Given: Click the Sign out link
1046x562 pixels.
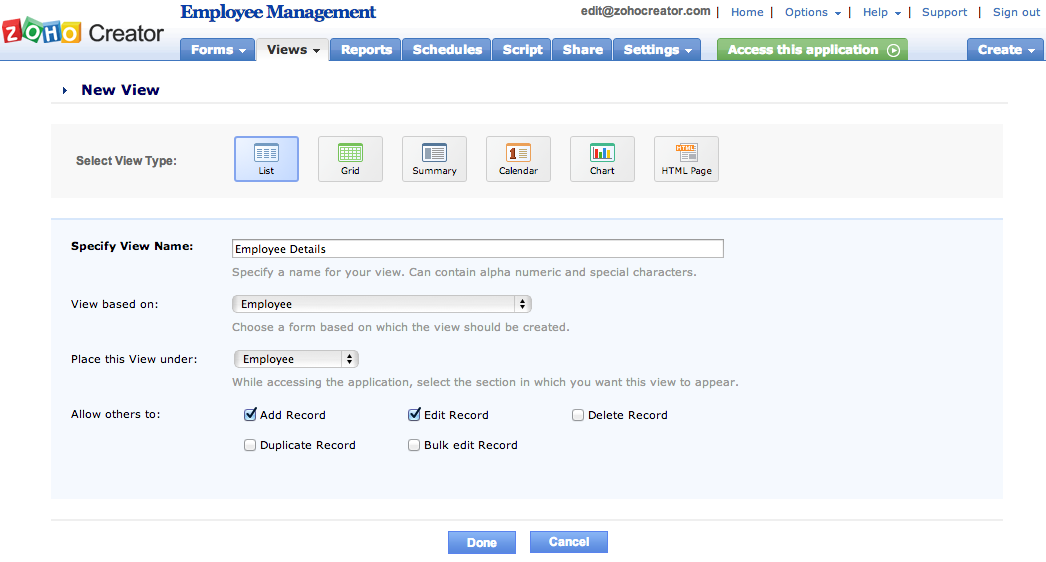Looking at the screenshot, I should (x=1016, y=12).
